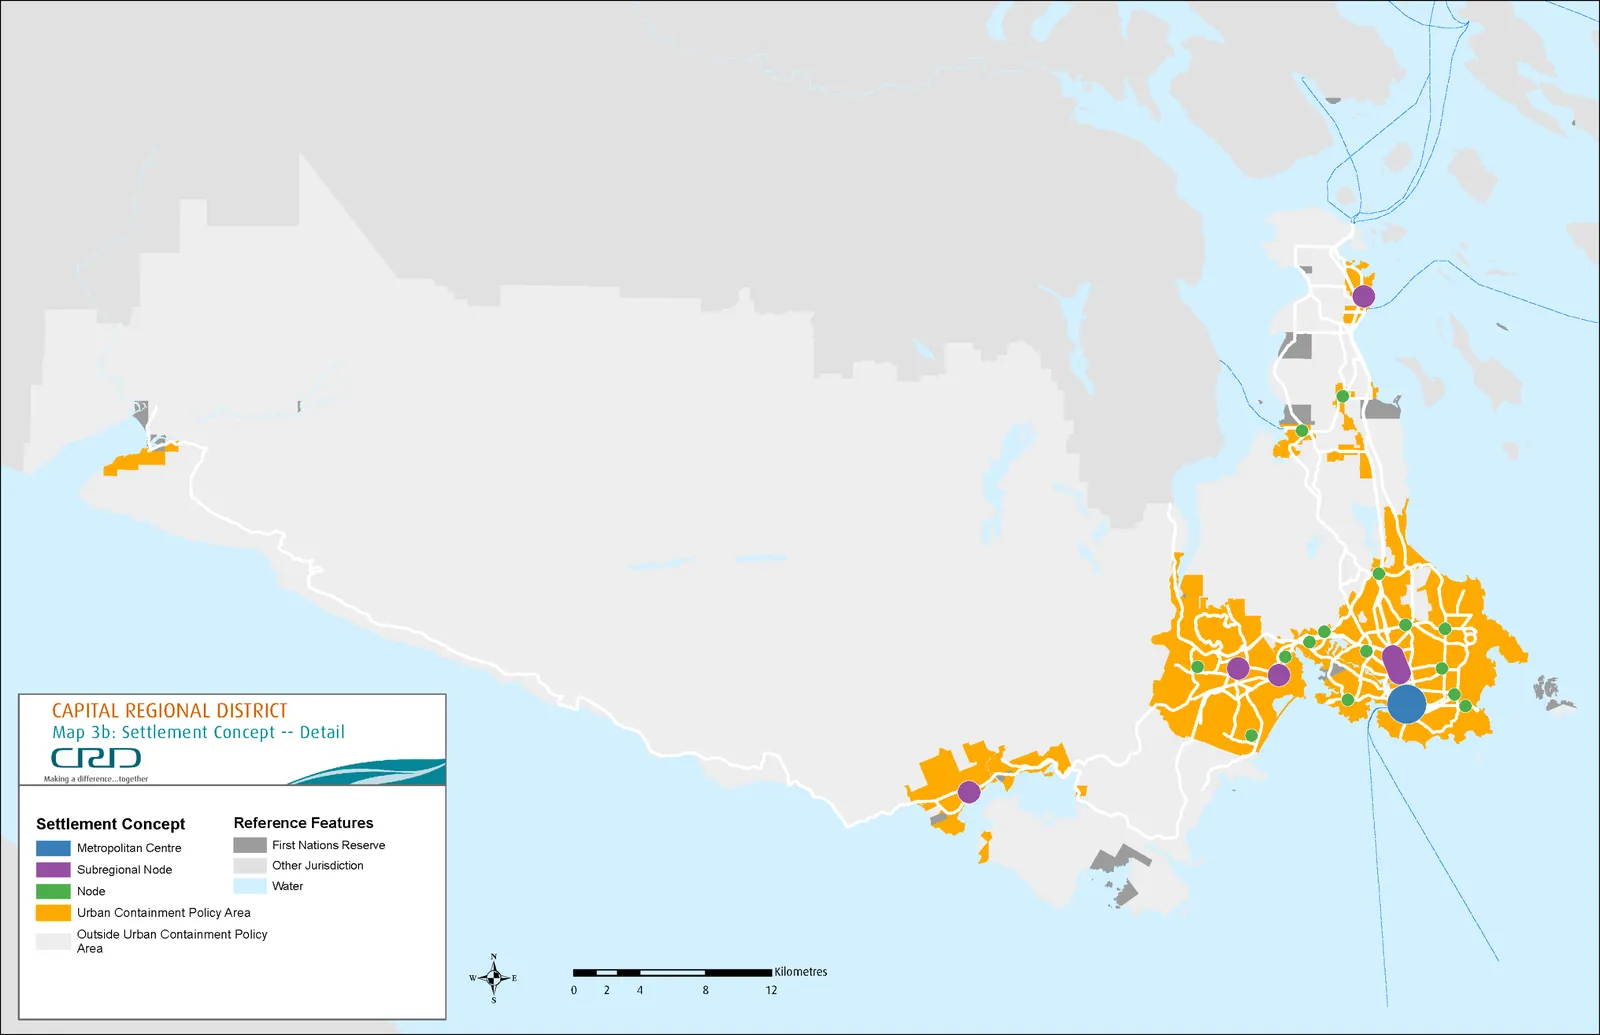Click the dark grey First Nations Reserve swatch
This screenshot has width=1600, height=1035.
click(x=250, y=845)
